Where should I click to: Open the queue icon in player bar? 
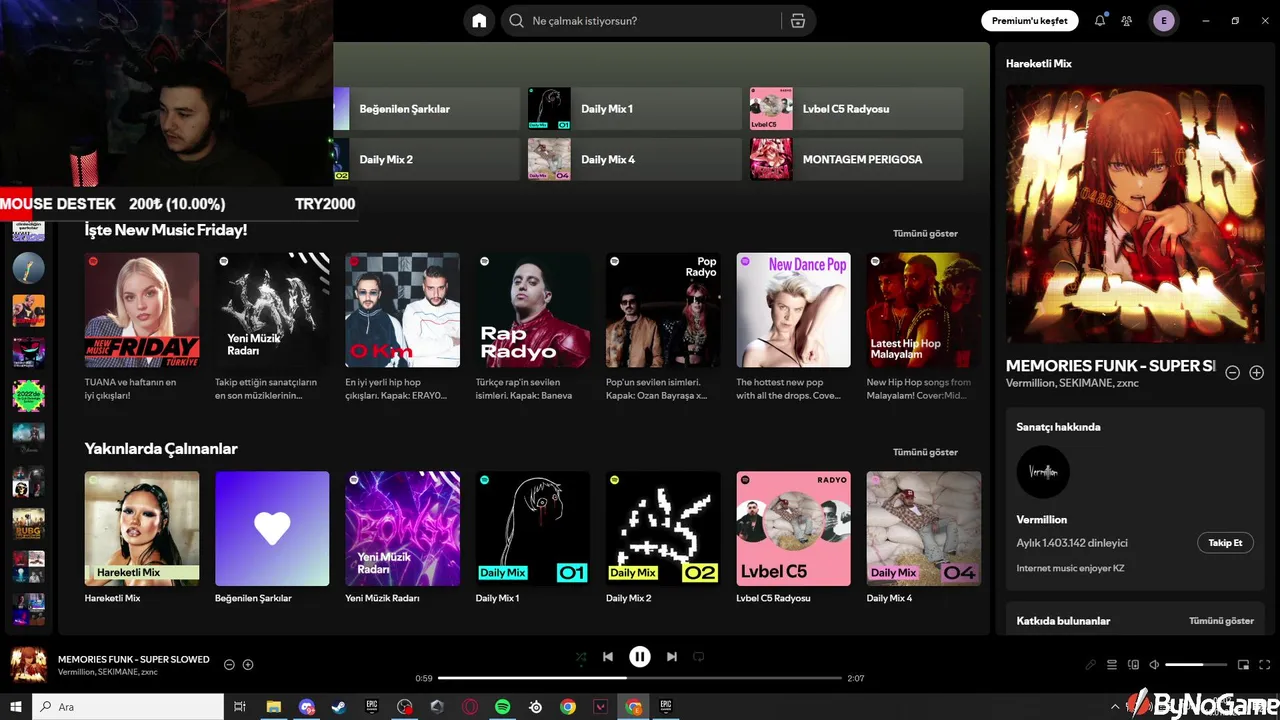pos(1112,665)
